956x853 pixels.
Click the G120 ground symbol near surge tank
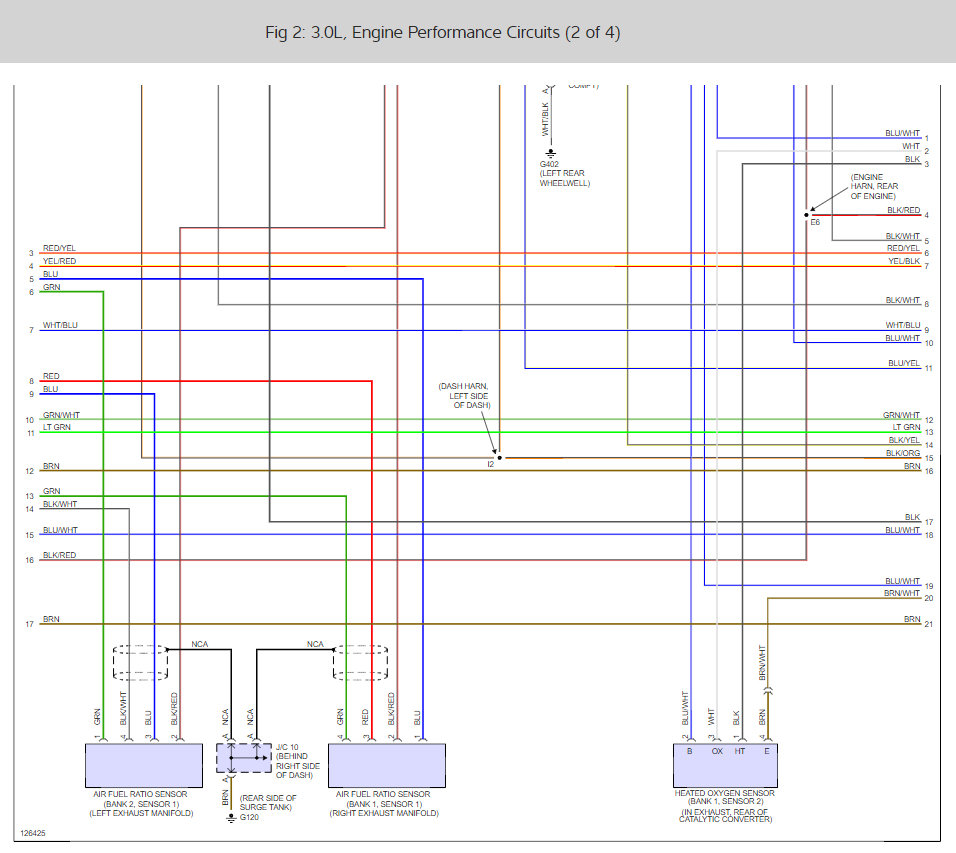[231, 818]
